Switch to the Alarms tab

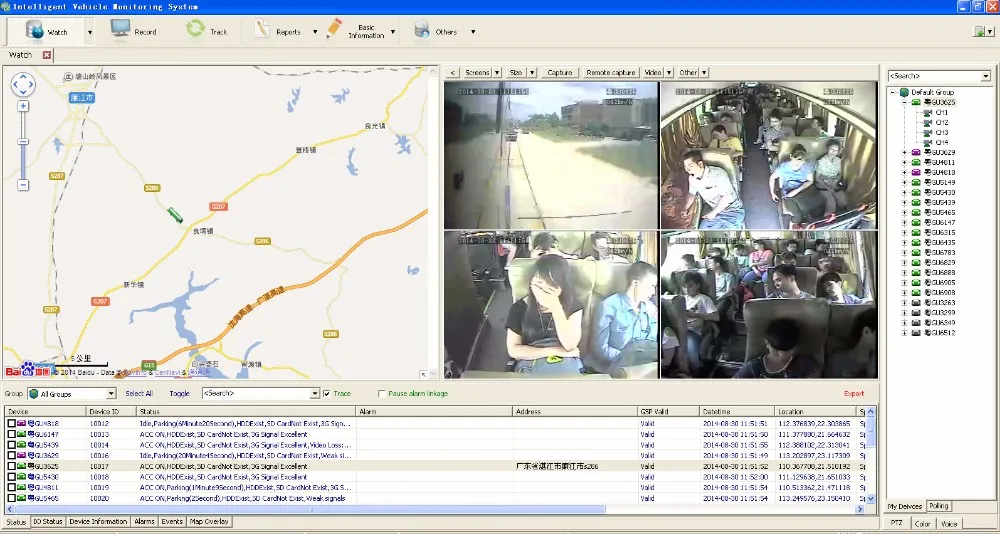pos(144,522)
